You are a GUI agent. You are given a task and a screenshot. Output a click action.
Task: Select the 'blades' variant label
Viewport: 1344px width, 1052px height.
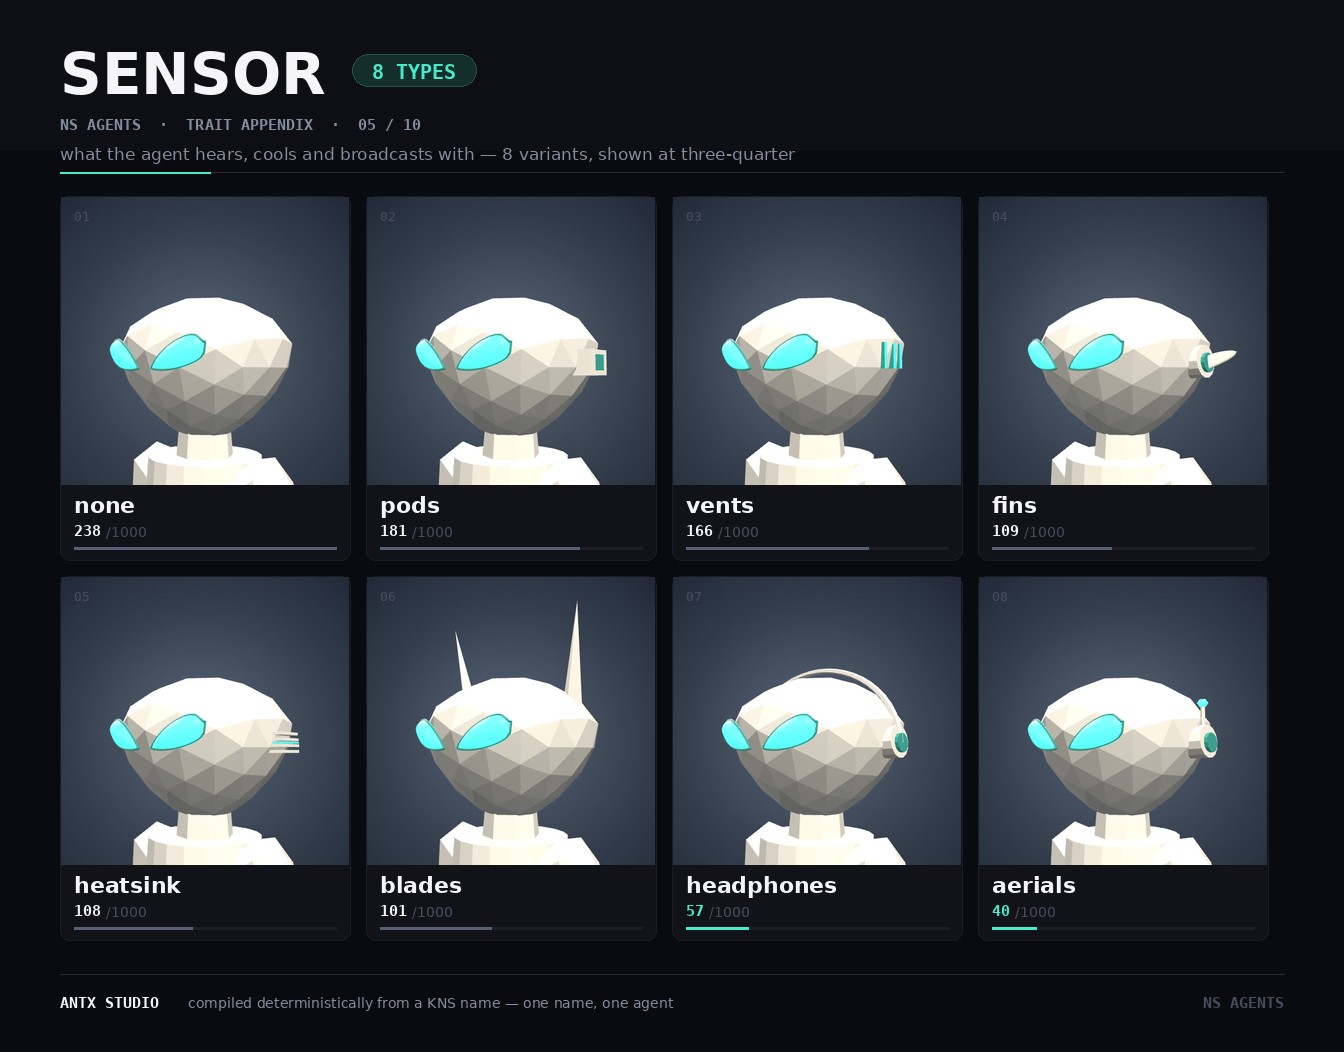pos(421,885)
